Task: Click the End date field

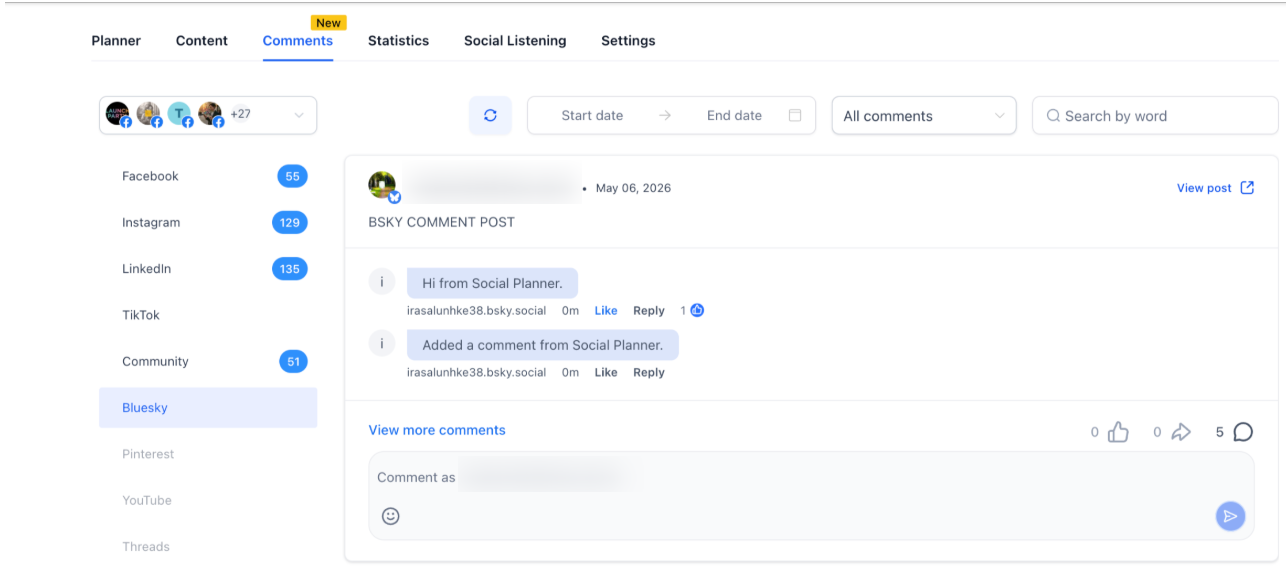Action: point(734,115)
